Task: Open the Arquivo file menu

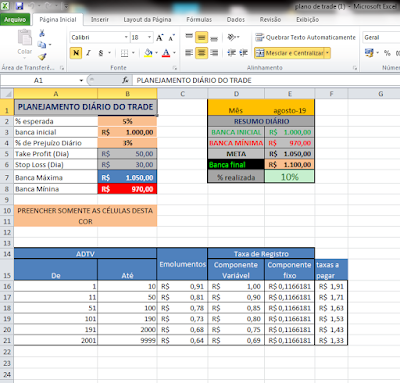Action: coord(15,20)
